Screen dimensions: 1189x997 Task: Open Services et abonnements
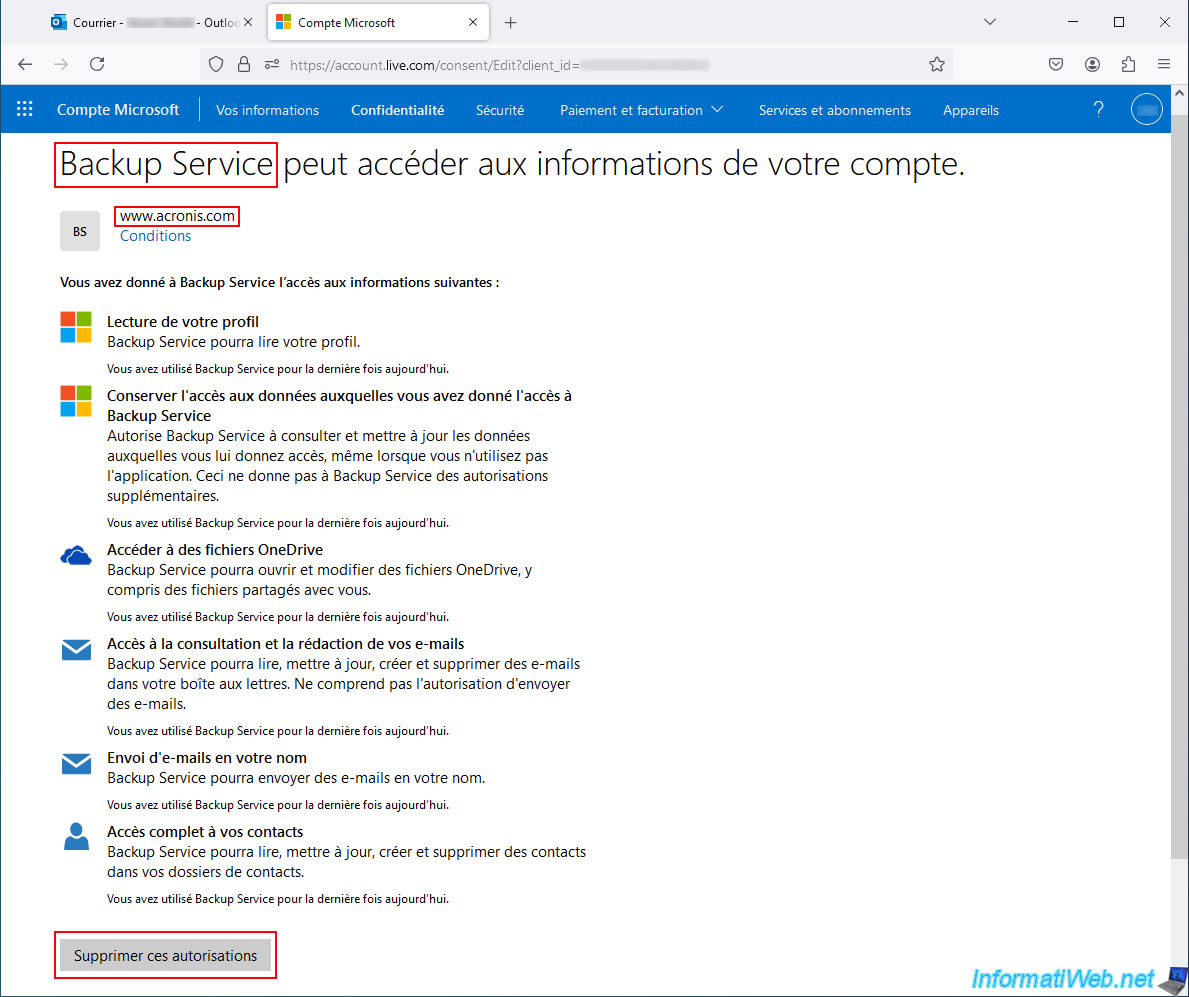tap(834, 110)
